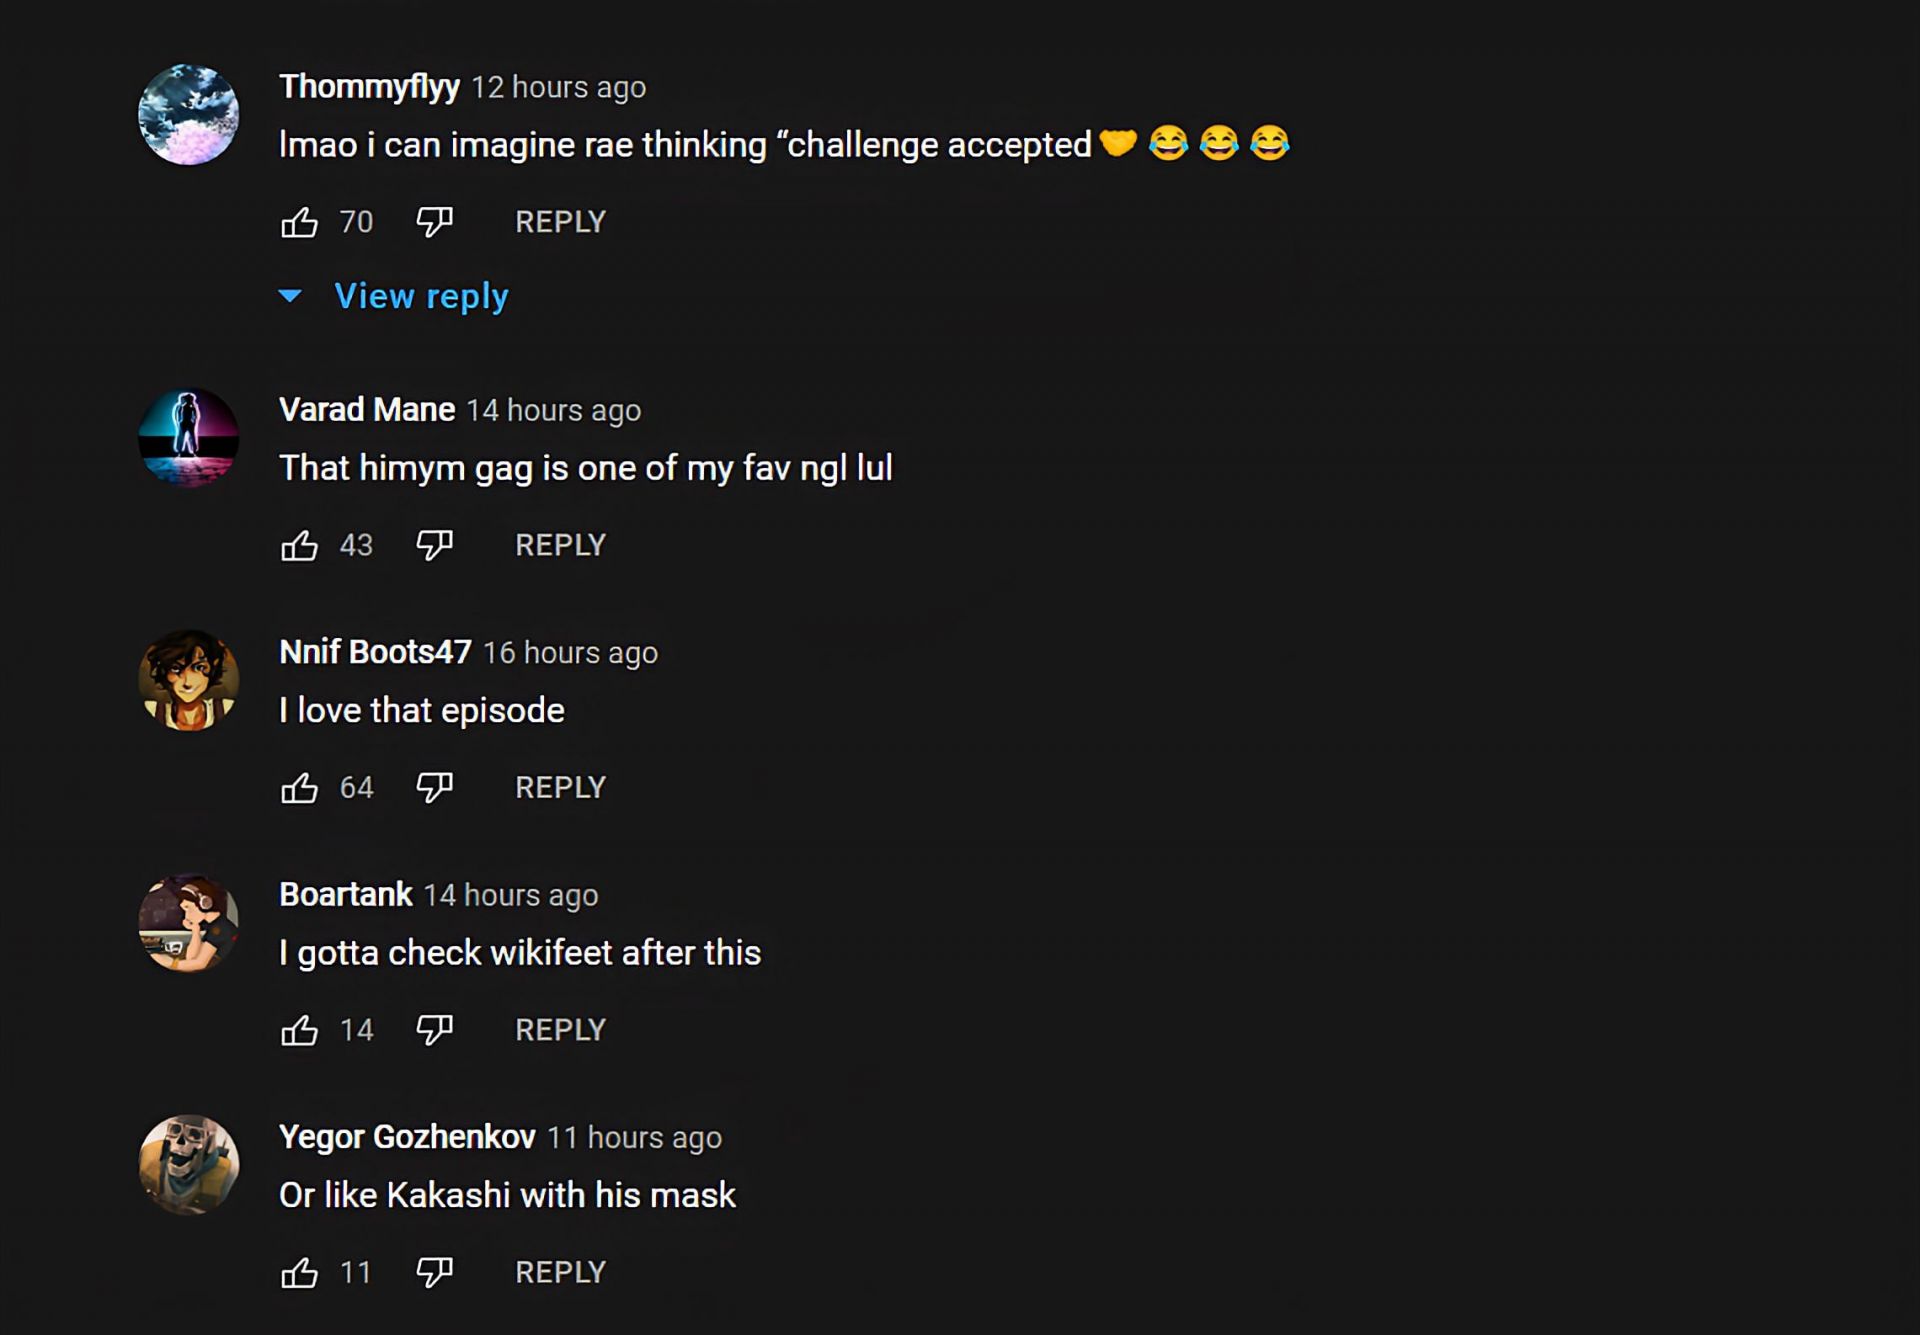Dislike Boartank's comment
The image size is (1920, 1335).
tap(434, 1030)
